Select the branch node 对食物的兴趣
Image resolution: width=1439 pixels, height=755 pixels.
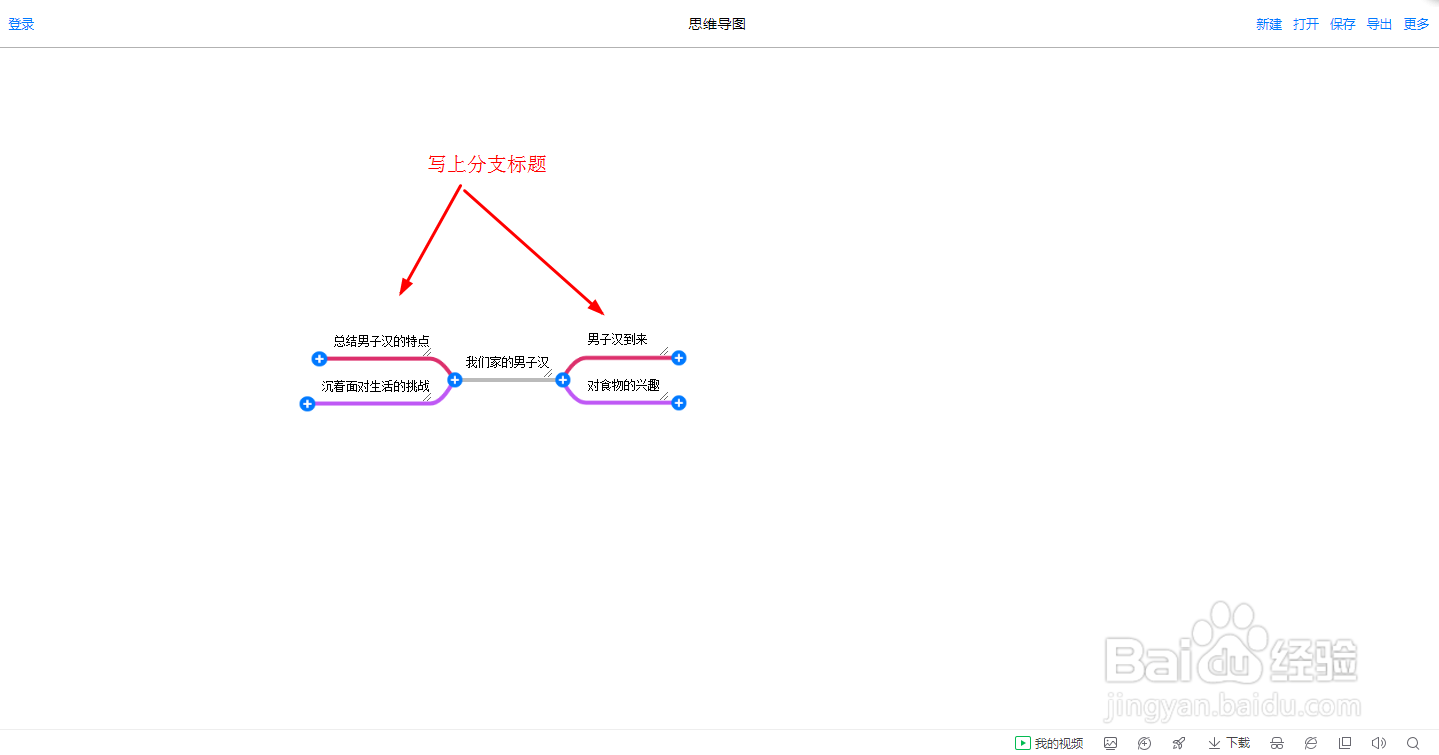click(623, 385)
